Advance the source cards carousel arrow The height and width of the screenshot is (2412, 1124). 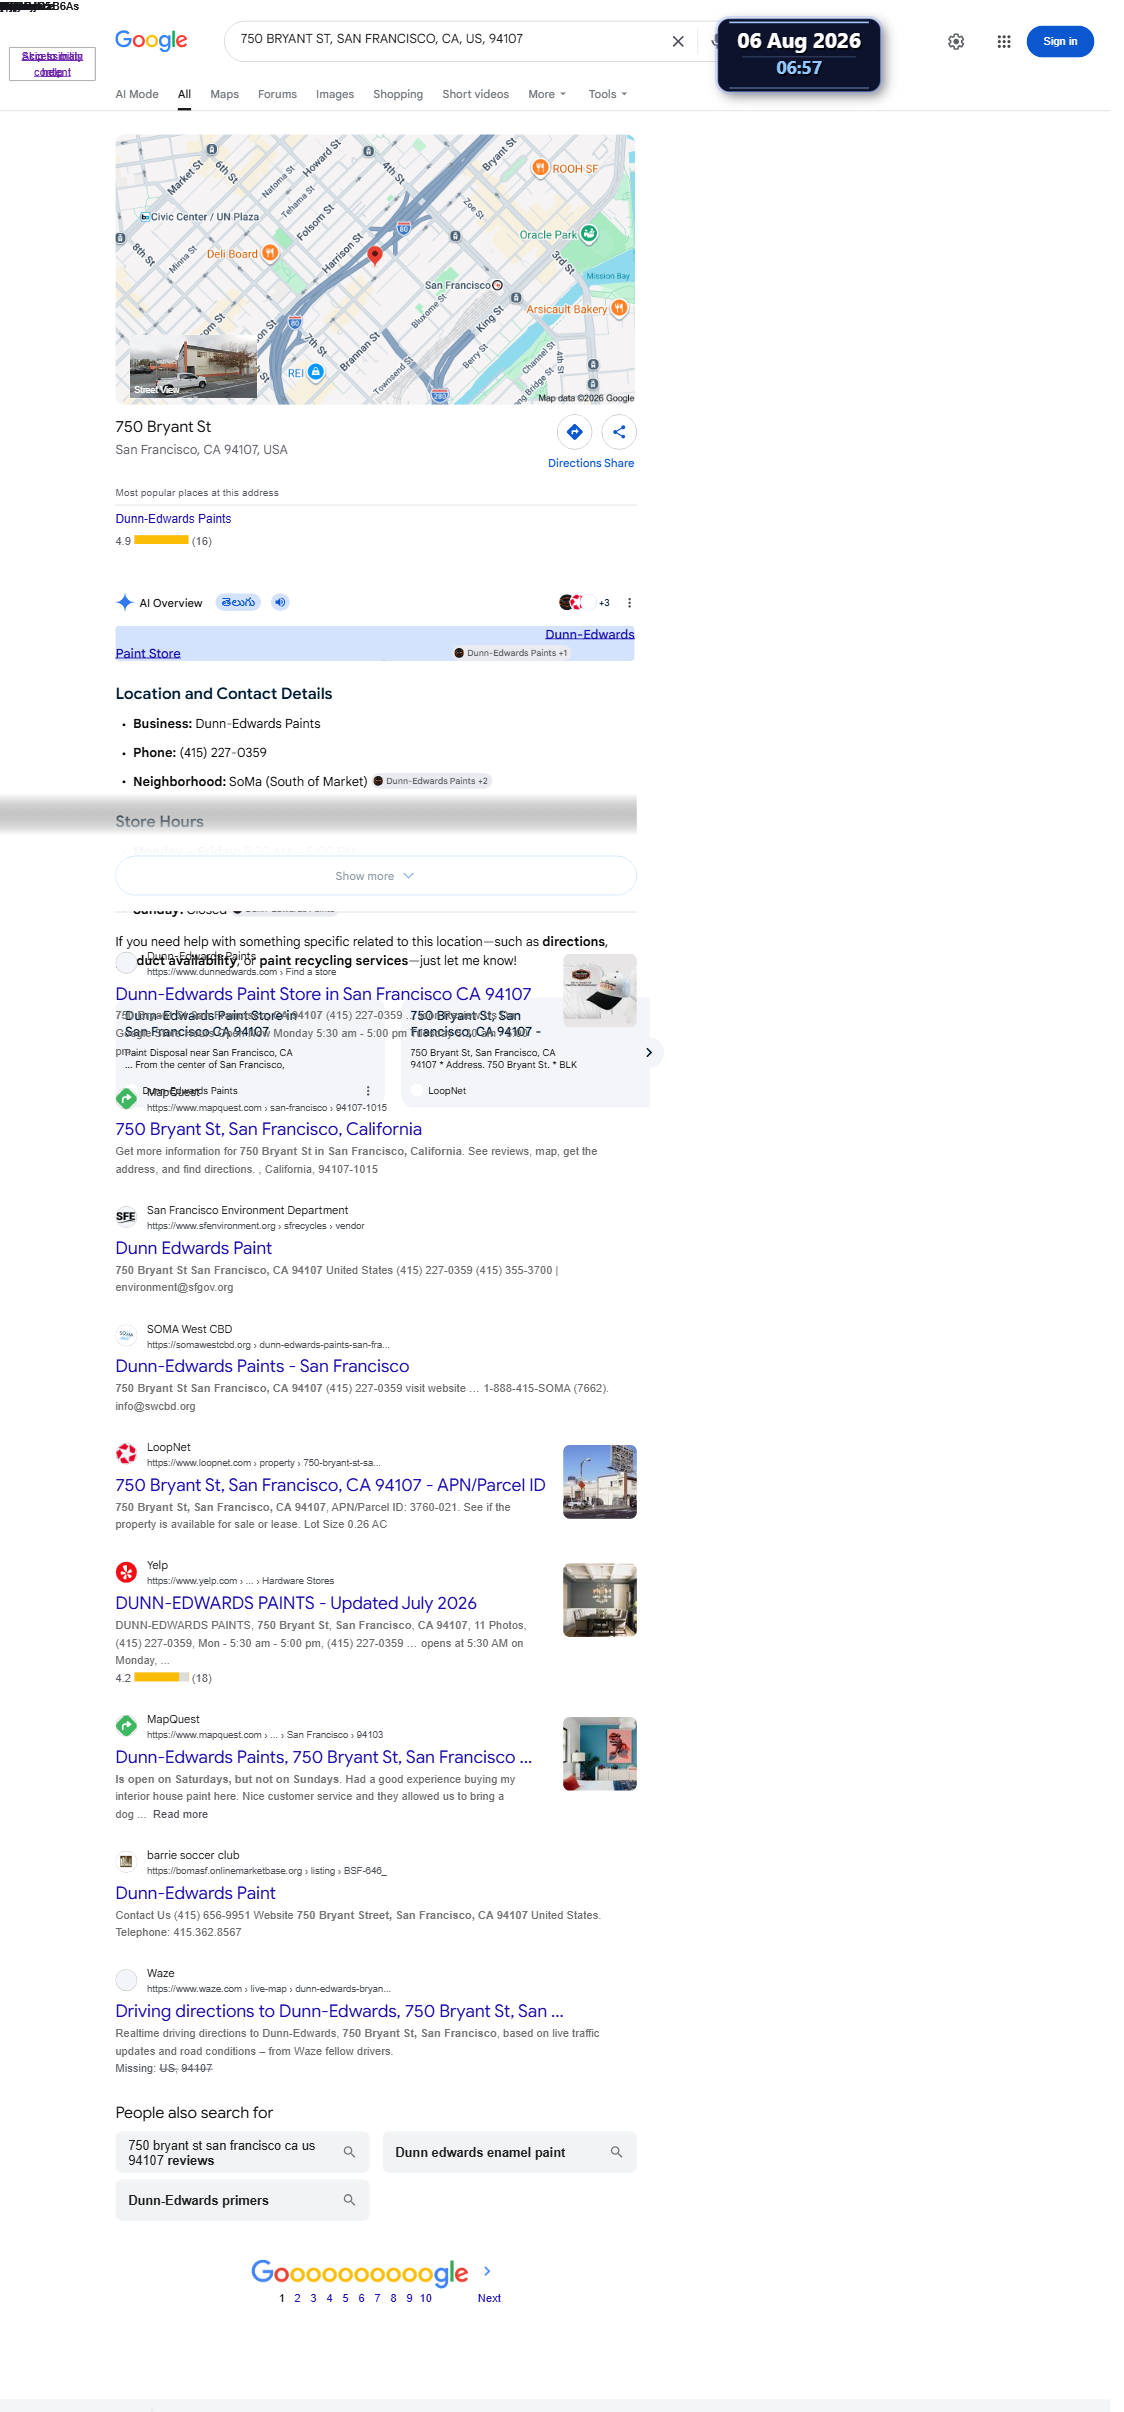tap(649, 1052)
